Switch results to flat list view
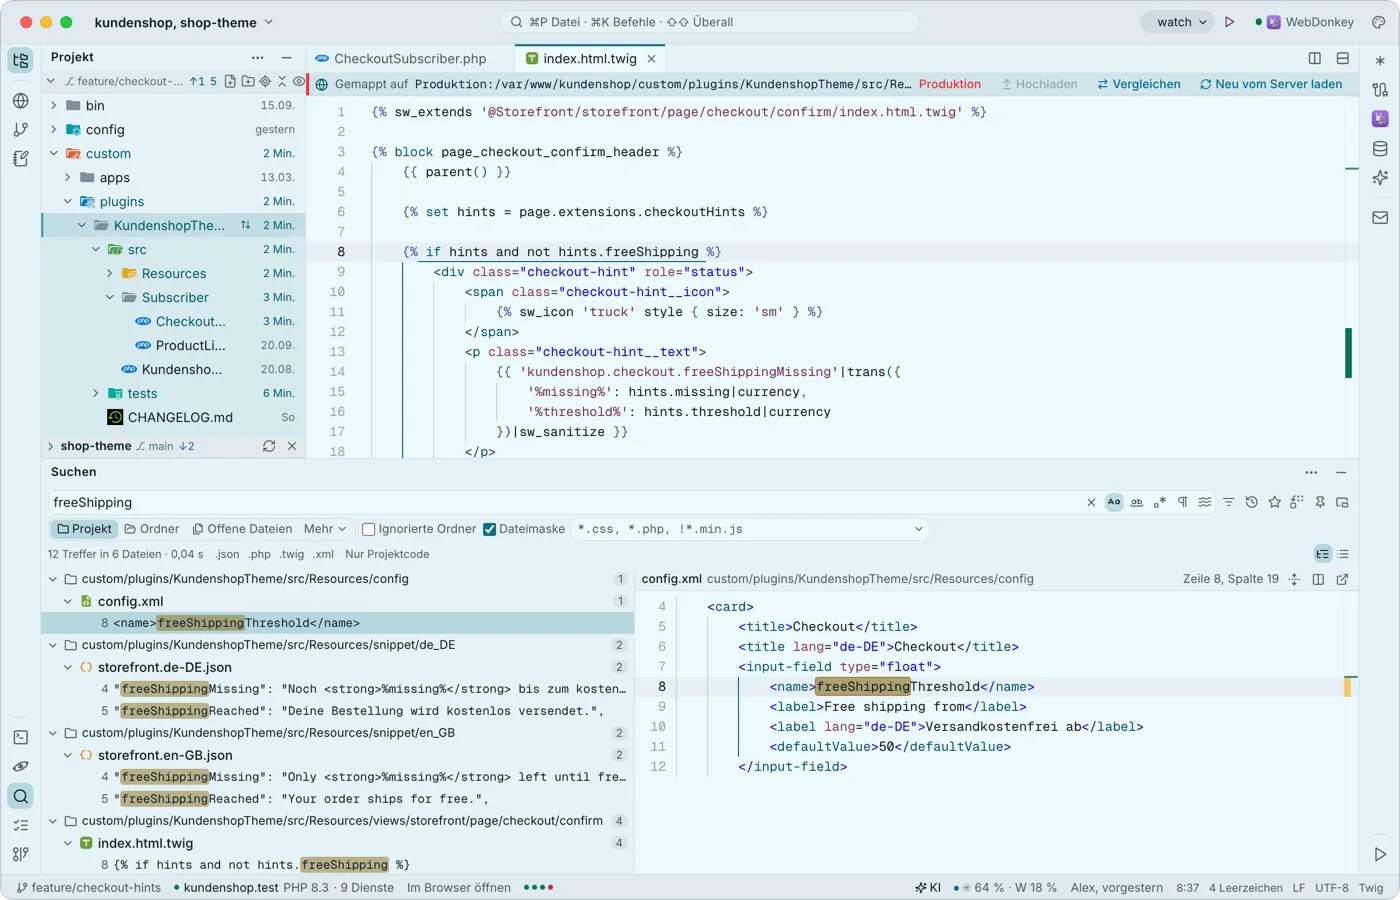 (x=1343, y=554)
